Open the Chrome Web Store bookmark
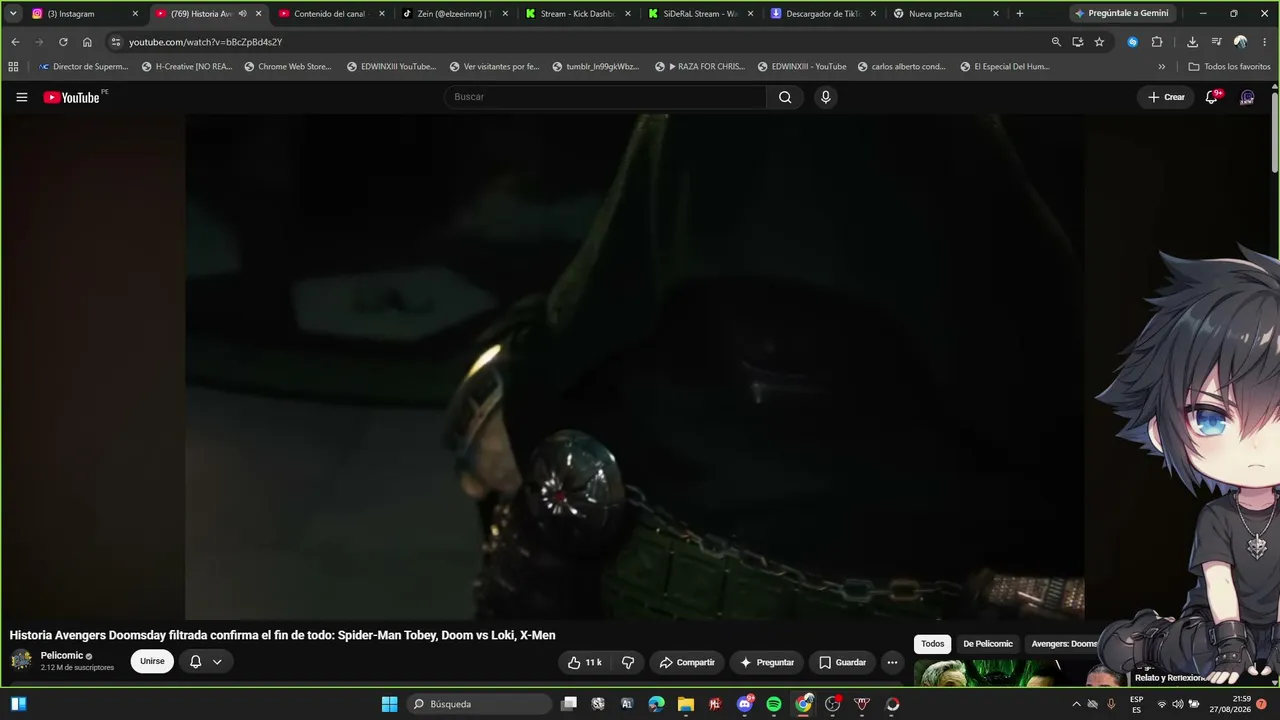This screenshot has width=1280, height=720. tap(288, 67)
